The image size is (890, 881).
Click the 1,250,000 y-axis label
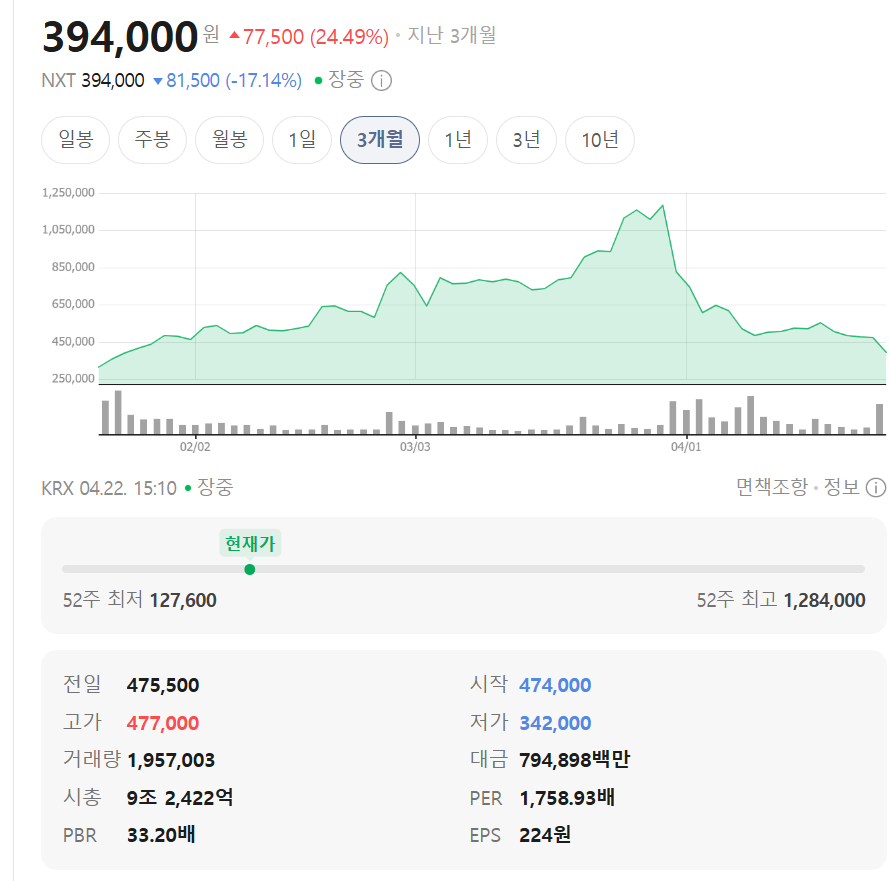coord(68,192)
